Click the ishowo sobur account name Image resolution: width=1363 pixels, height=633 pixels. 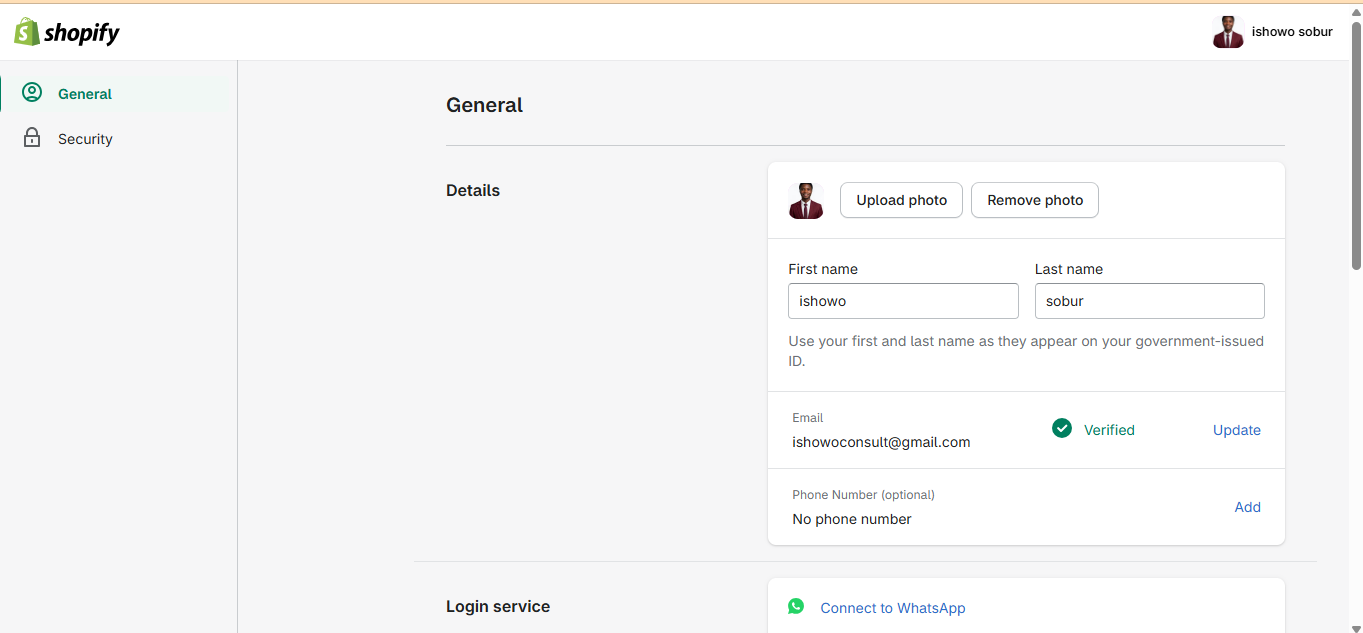(x=1292, y=32)
